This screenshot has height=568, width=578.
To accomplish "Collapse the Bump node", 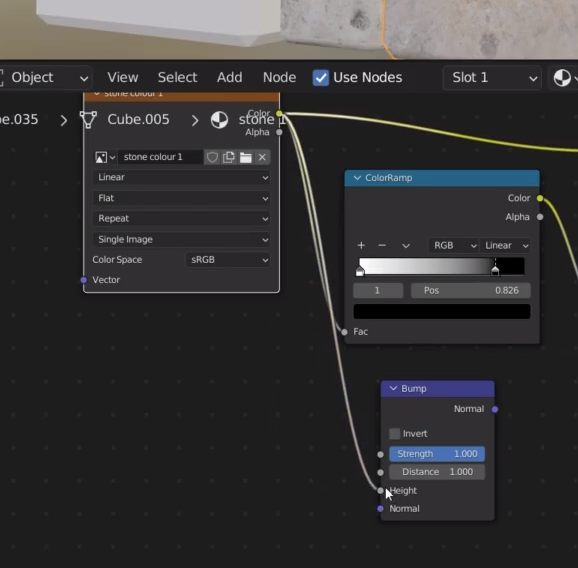I will point(393,388).
